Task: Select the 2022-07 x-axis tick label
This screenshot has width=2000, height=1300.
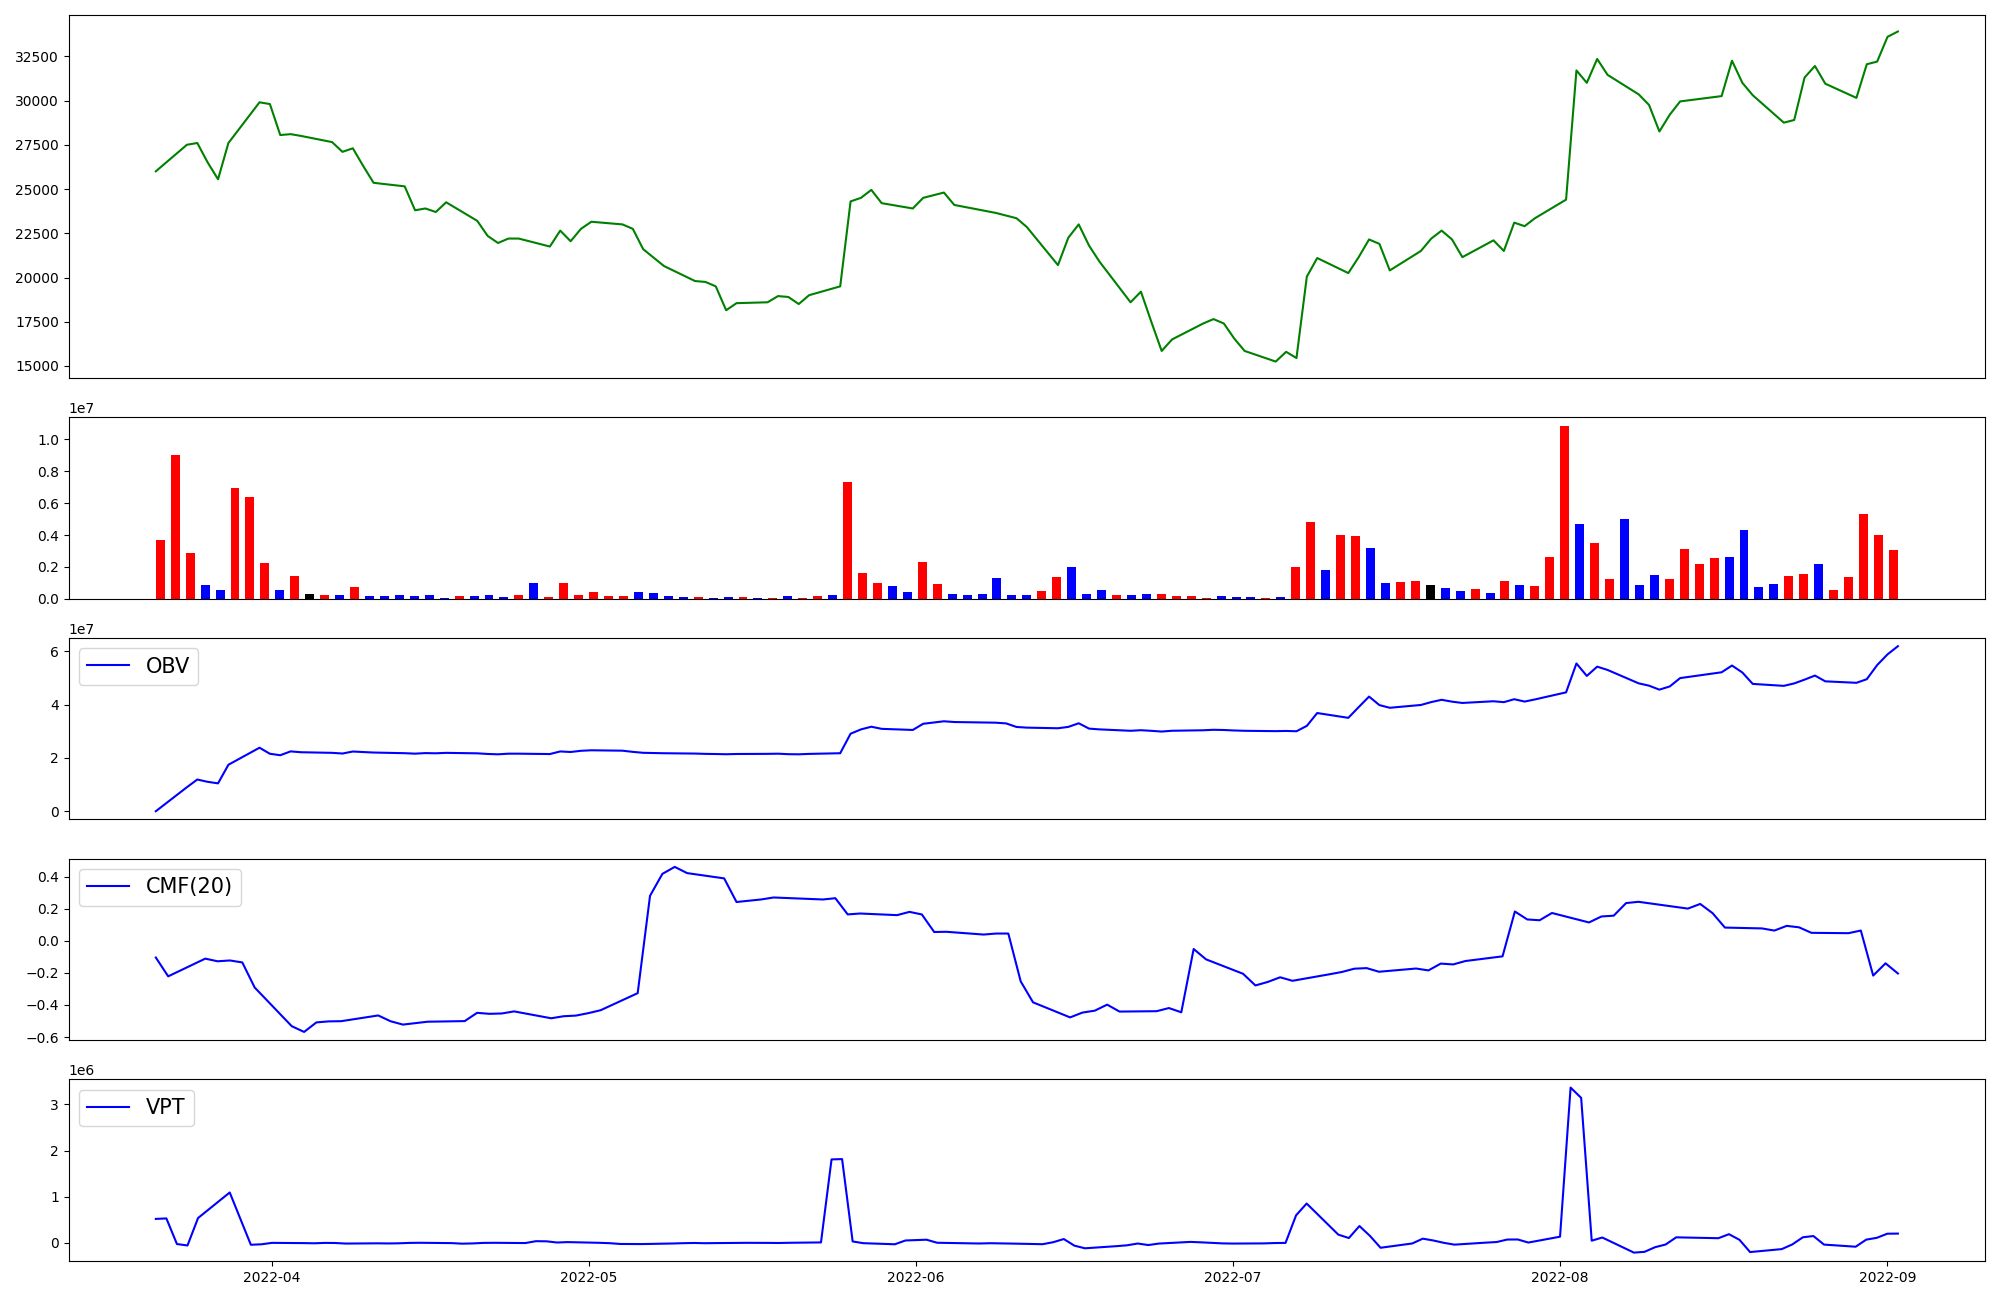Action: coord(1233,1277)
